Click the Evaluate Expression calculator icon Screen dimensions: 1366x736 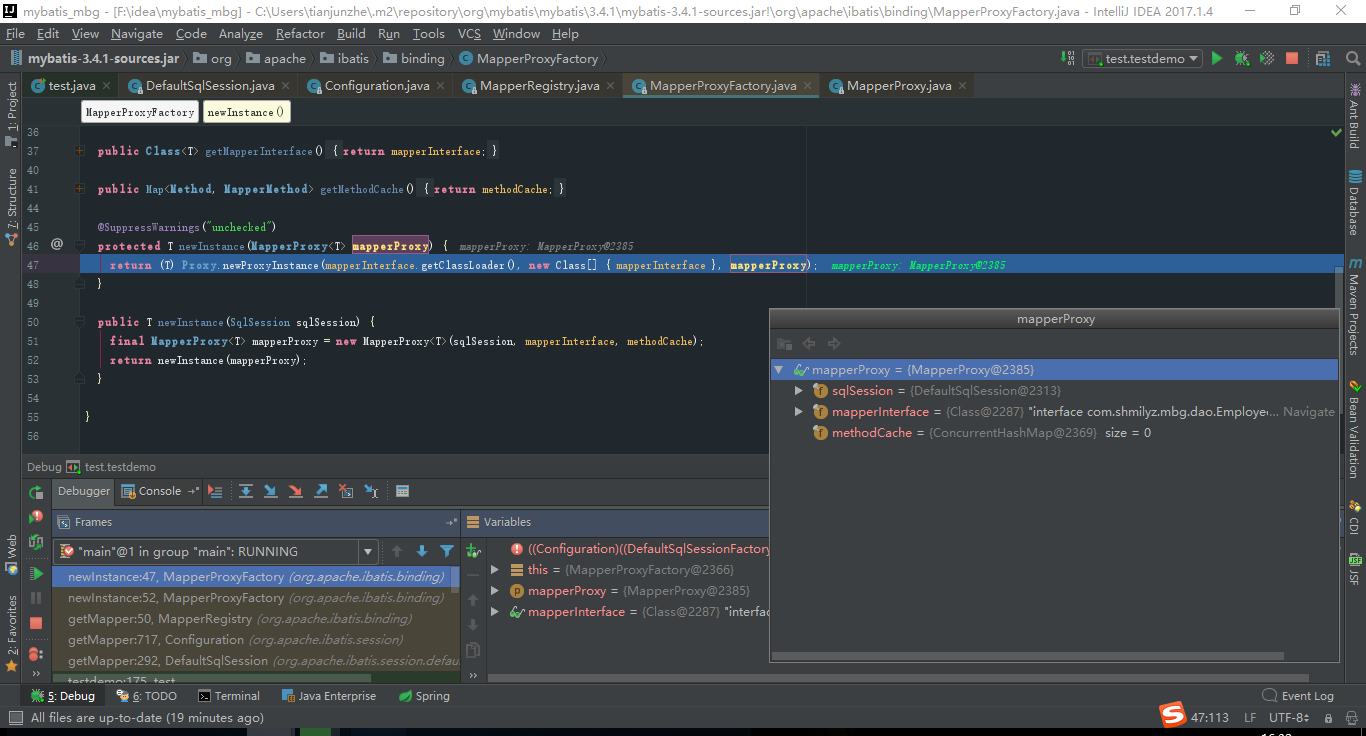point(404,491)
